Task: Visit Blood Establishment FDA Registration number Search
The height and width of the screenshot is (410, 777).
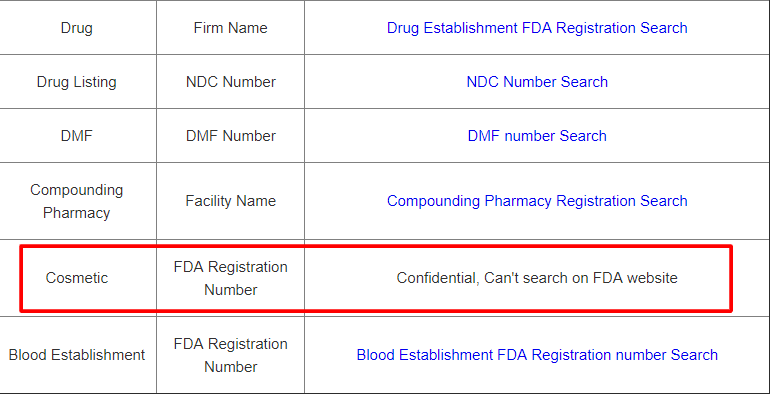Action: (537, 355)
